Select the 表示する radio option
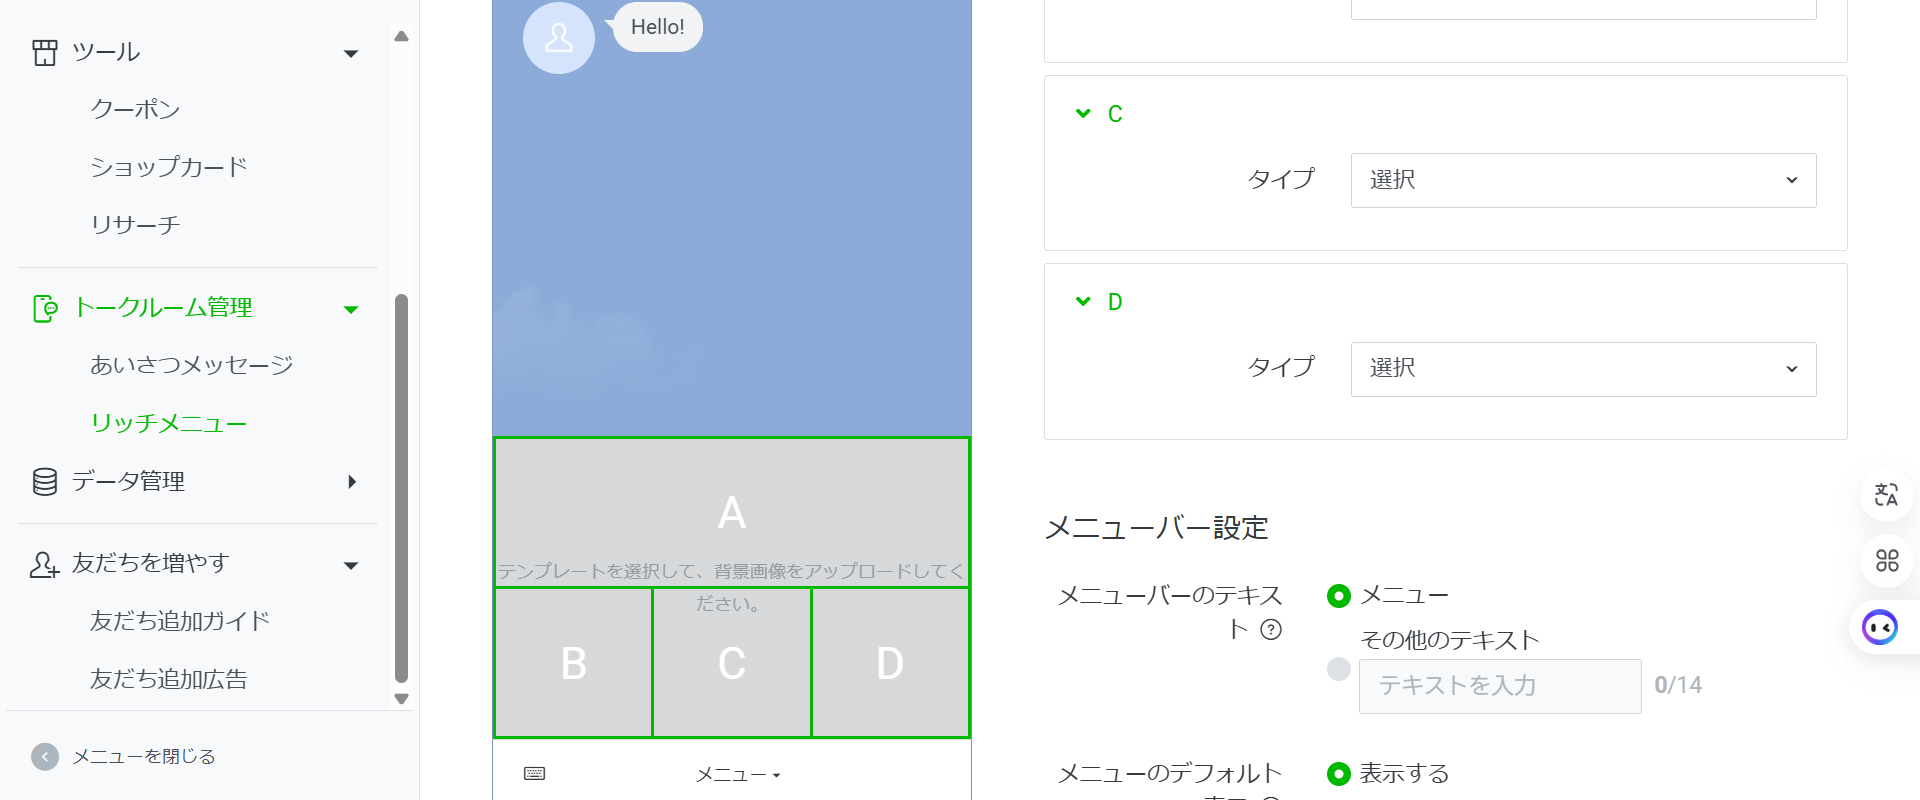The image size is (1920, 800). click(x=1339, y=774)
